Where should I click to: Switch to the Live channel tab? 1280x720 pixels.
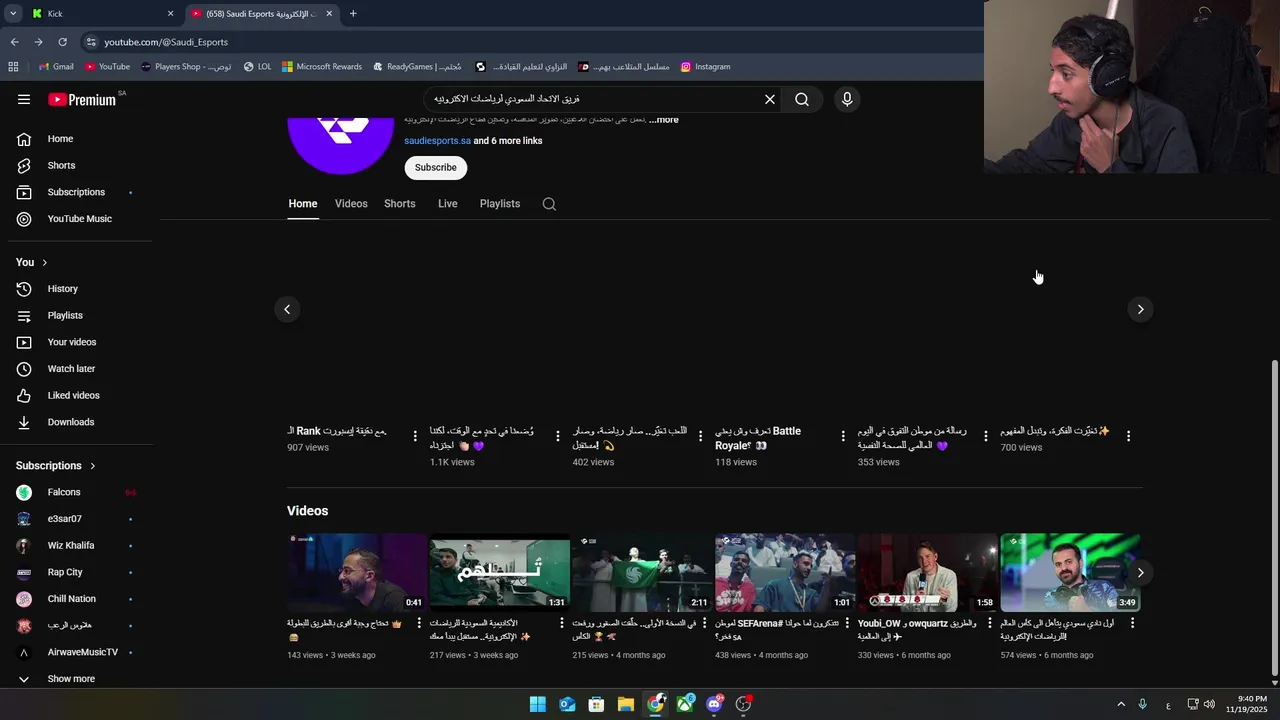pyautogui.click(x=448, y=204)
